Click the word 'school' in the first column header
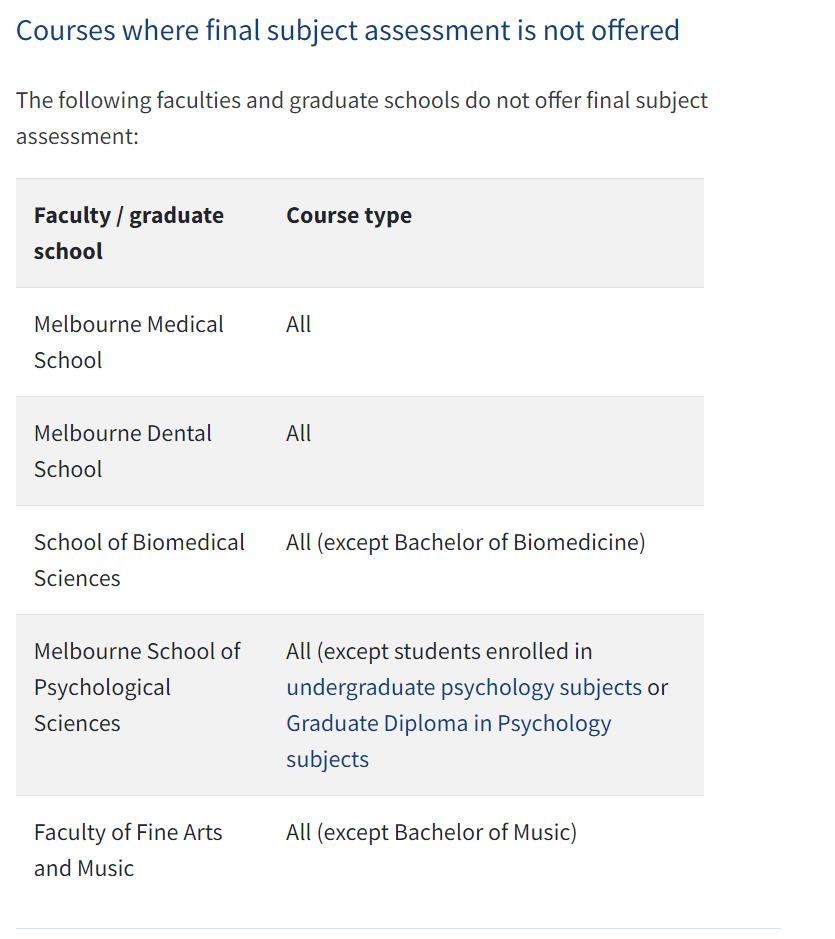The height and width of the screenshot is (939, 835). pos(68,252)
